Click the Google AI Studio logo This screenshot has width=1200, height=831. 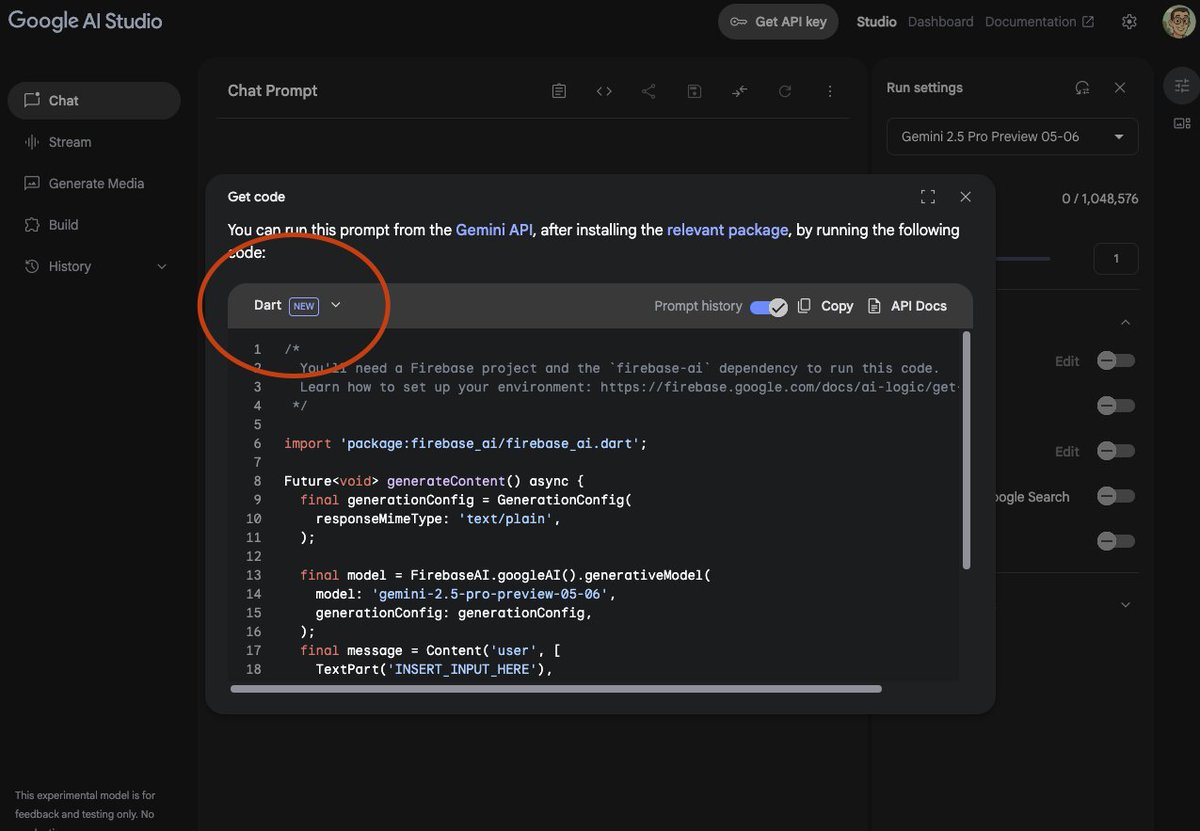(85, 21)
